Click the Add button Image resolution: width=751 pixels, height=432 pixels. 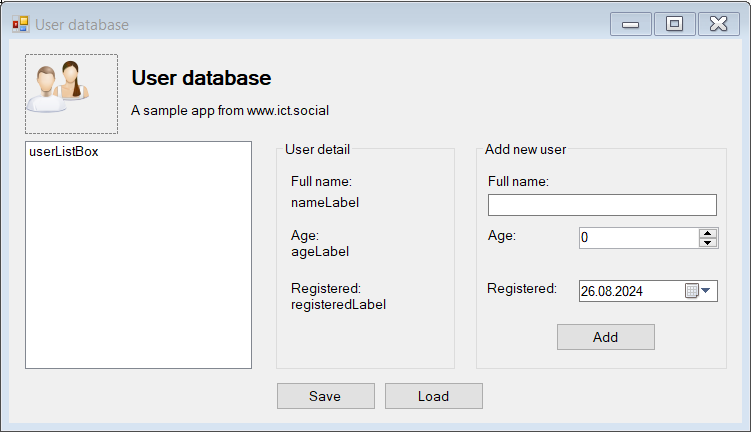click(605, 337)
